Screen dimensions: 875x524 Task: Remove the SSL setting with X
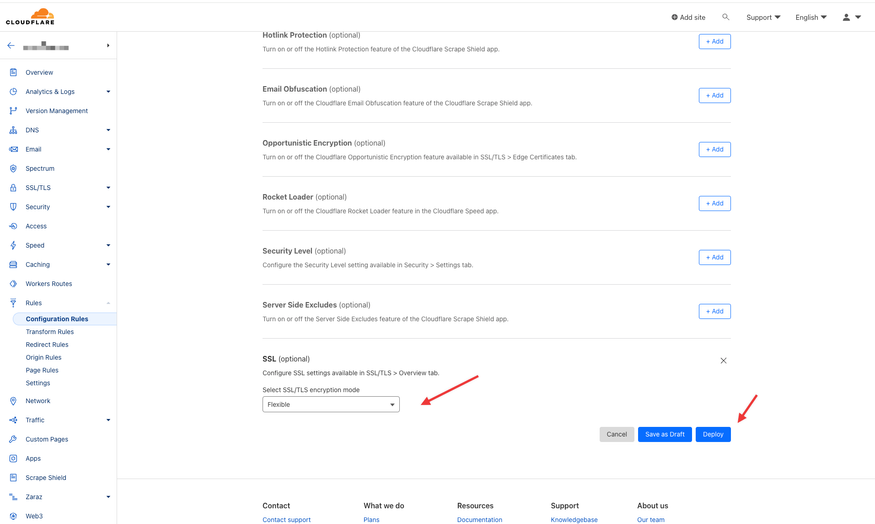(723, 361)
